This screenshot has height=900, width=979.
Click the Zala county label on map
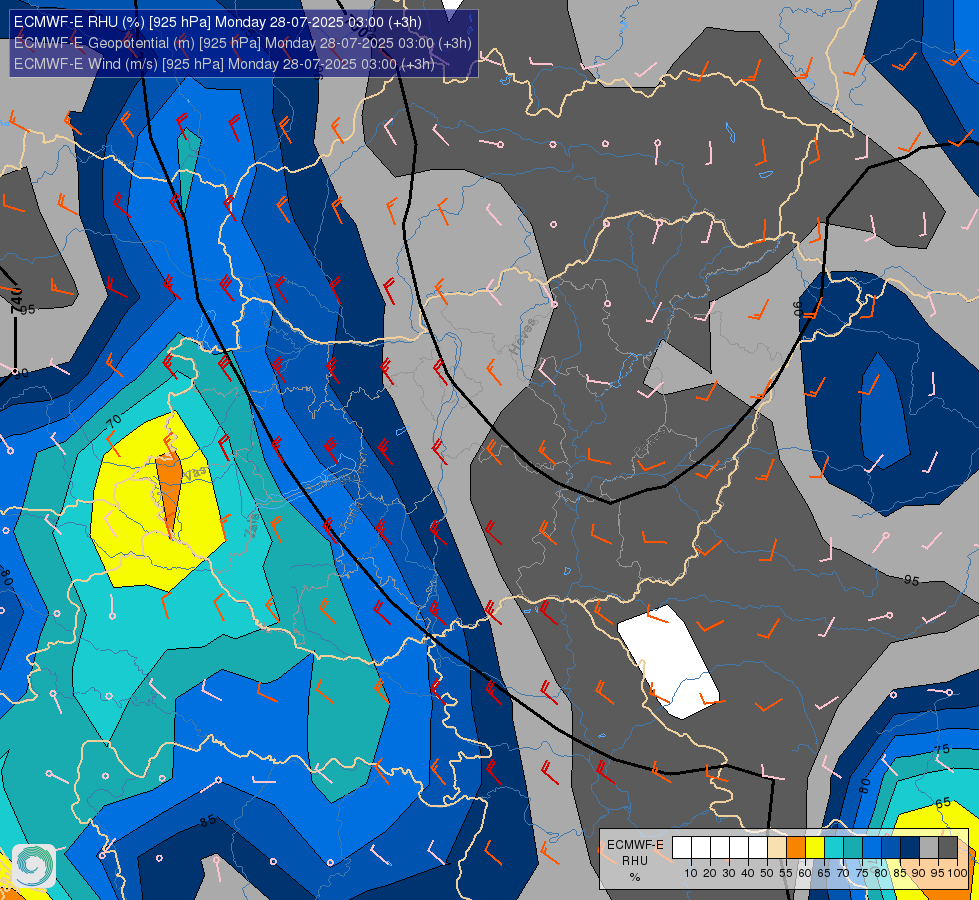(x=252, y=525)
